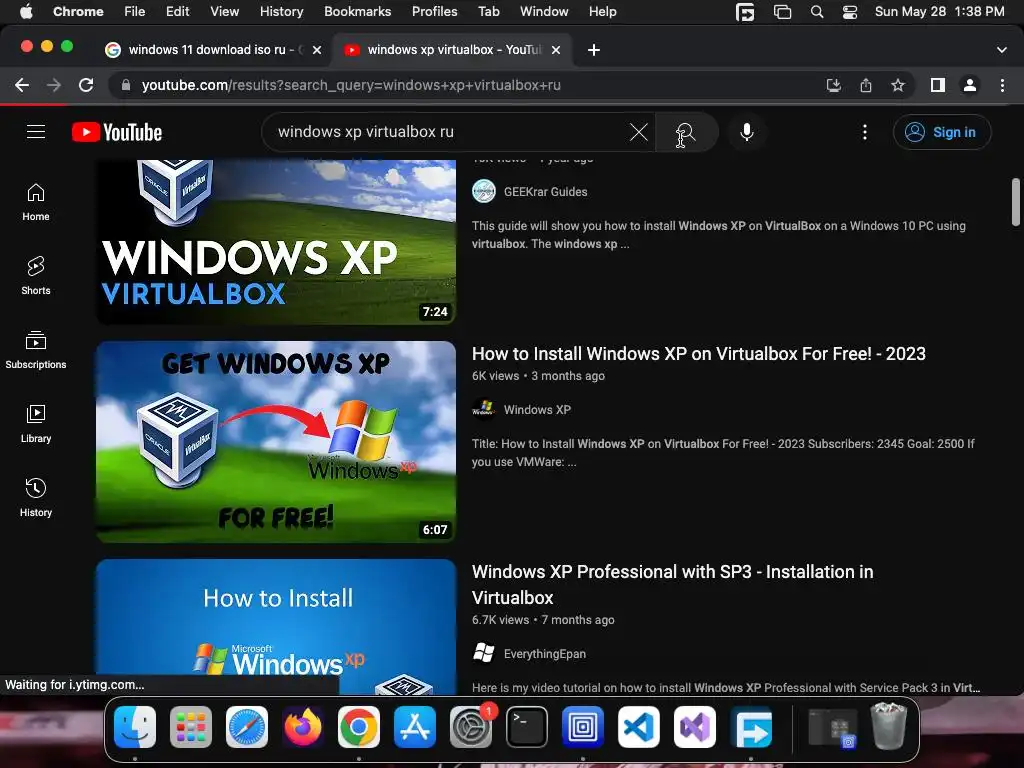Open Control Center in the menu bar

coord(850,11)
